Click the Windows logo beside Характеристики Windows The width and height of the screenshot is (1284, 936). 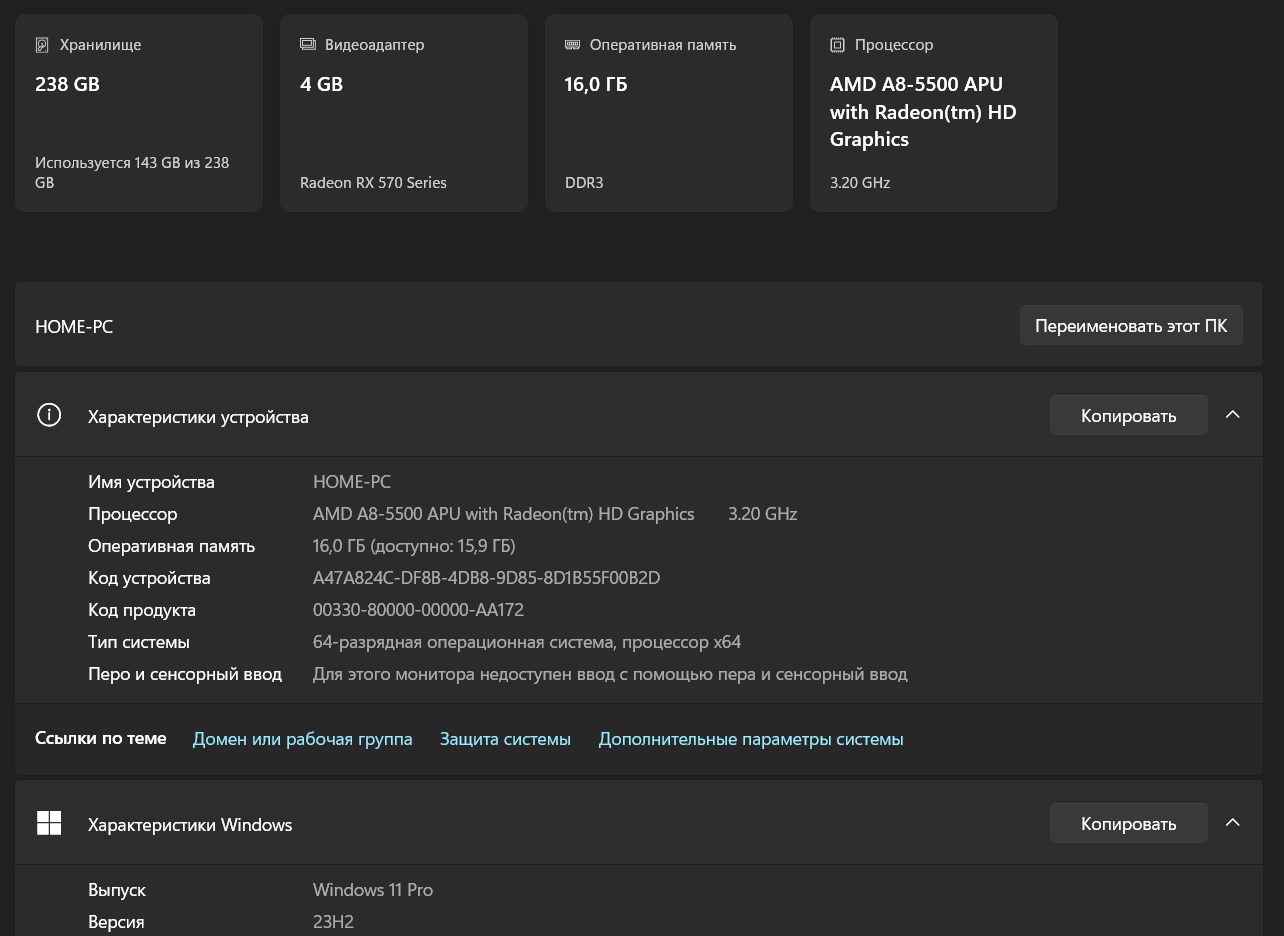coord(49,823)
